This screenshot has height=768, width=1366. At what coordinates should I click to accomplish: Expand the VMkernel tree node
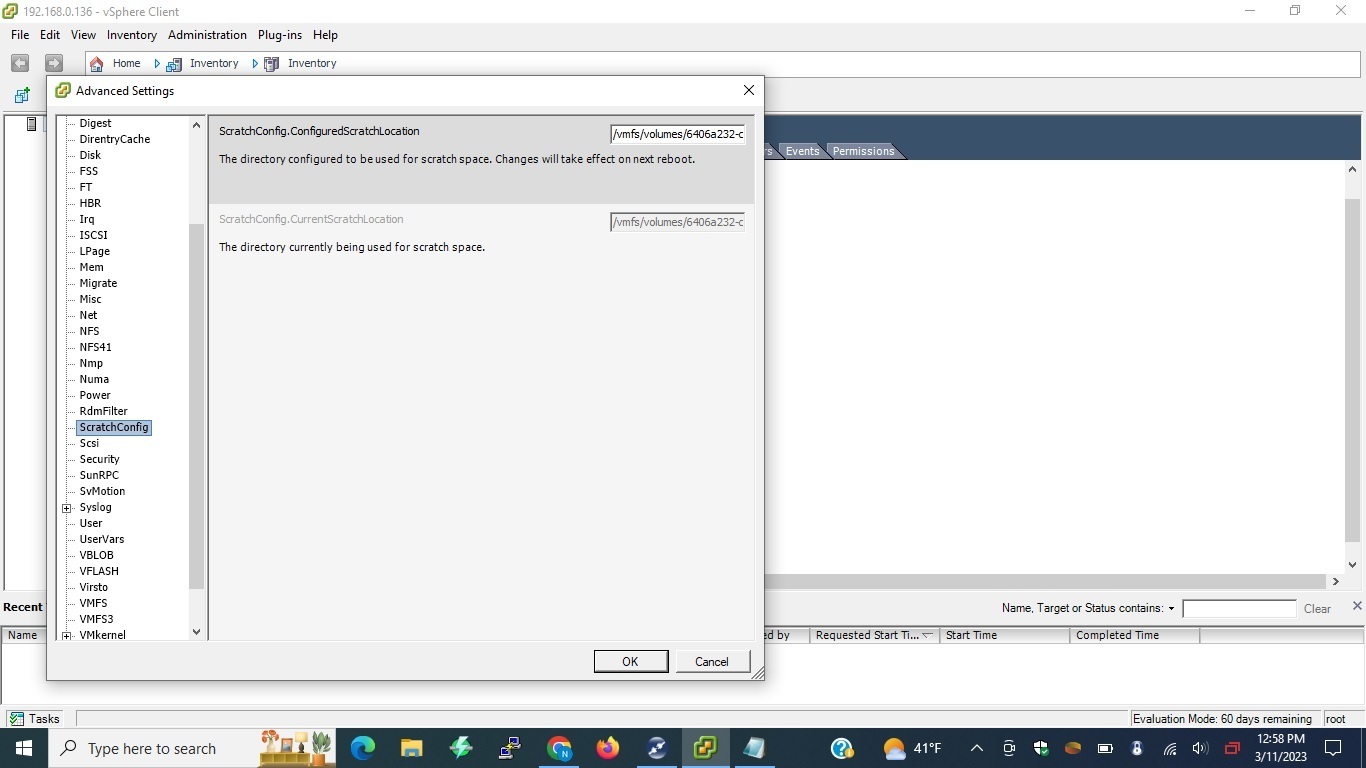click(66, 635)
